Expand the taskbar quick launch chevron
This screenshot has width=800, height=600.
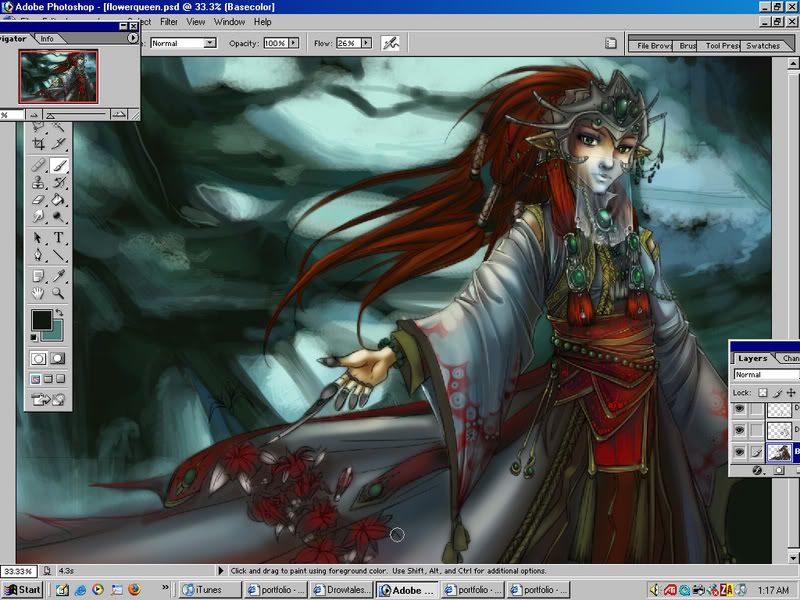point(165,588)
